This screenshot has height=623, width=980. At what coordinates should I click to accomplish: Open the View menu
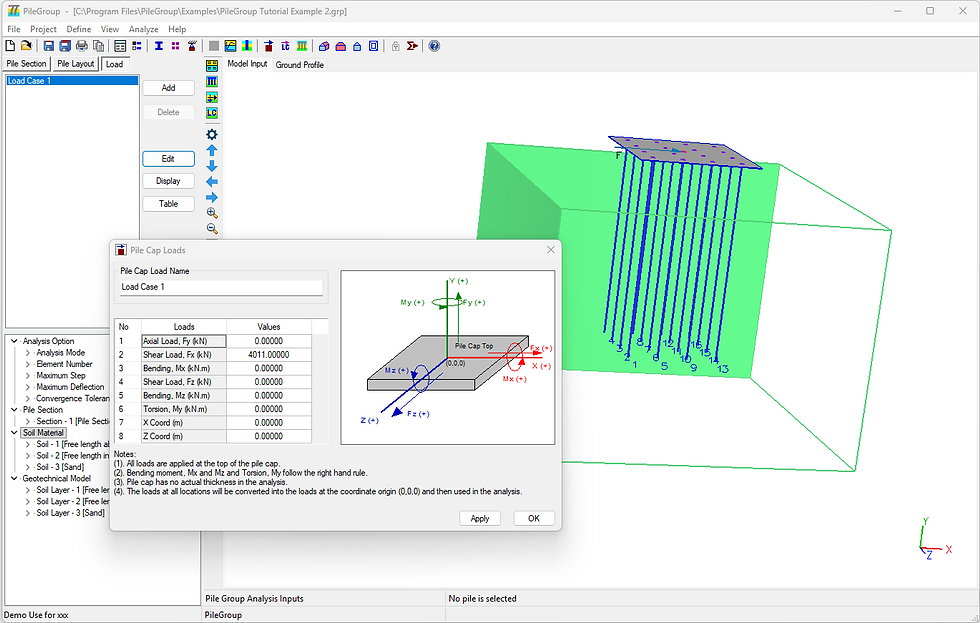coord(110,29)
